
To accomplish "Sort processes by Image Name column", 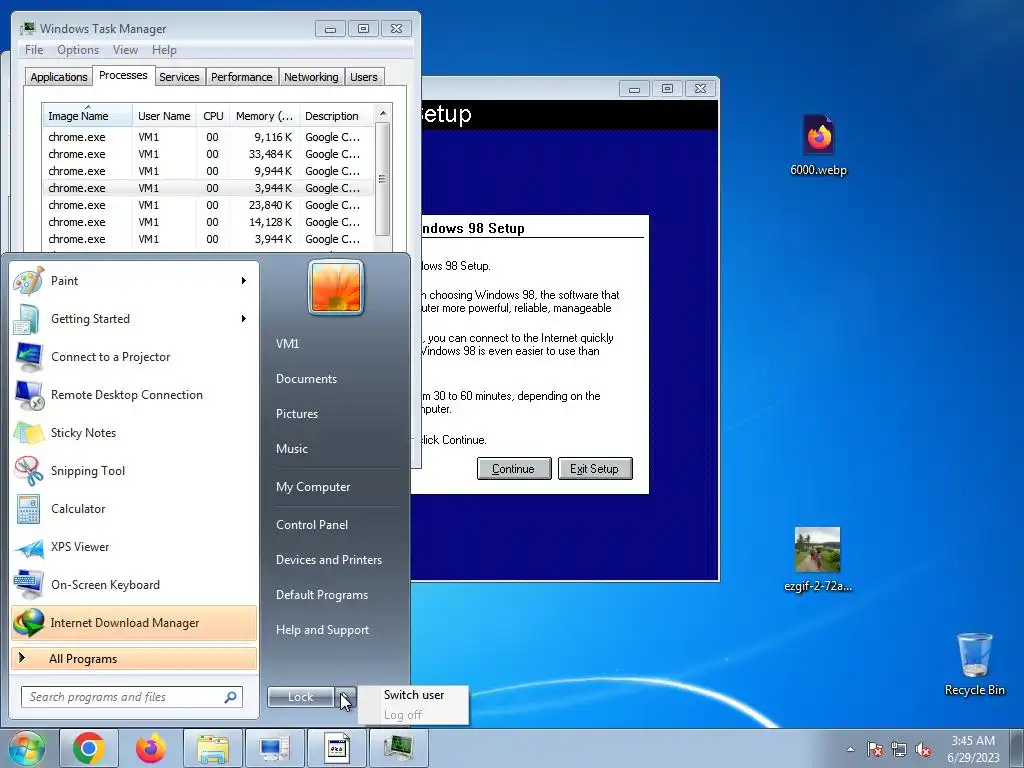I will pyautogui.click(x=87, y=116).
